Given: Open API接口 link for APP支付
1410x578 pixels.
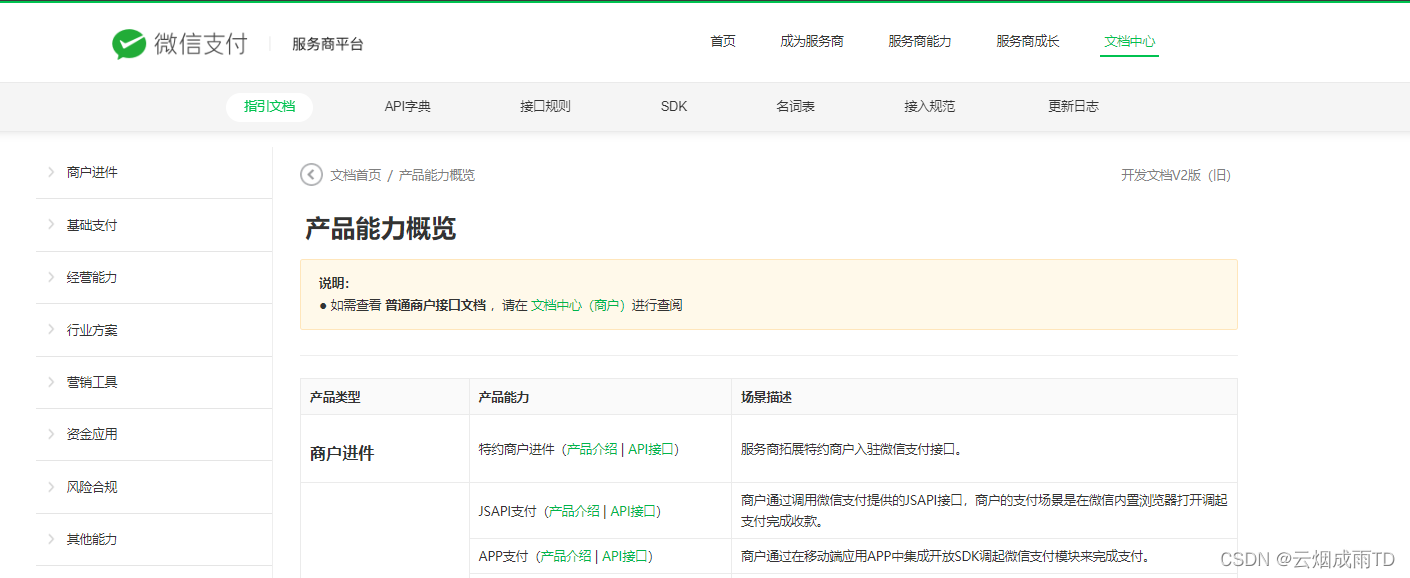Looking at the screenshot, I should pyautogui.click(x=625, y=556).
